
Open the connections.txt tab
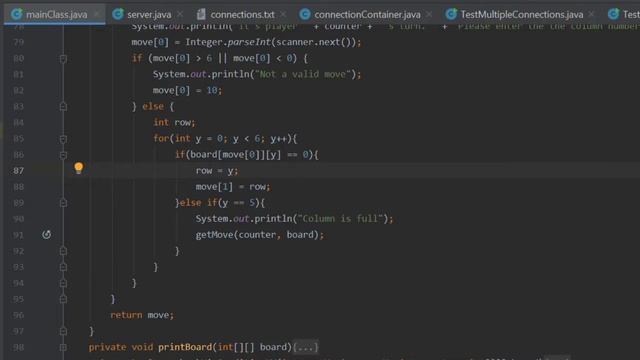(x=242, y=15)
